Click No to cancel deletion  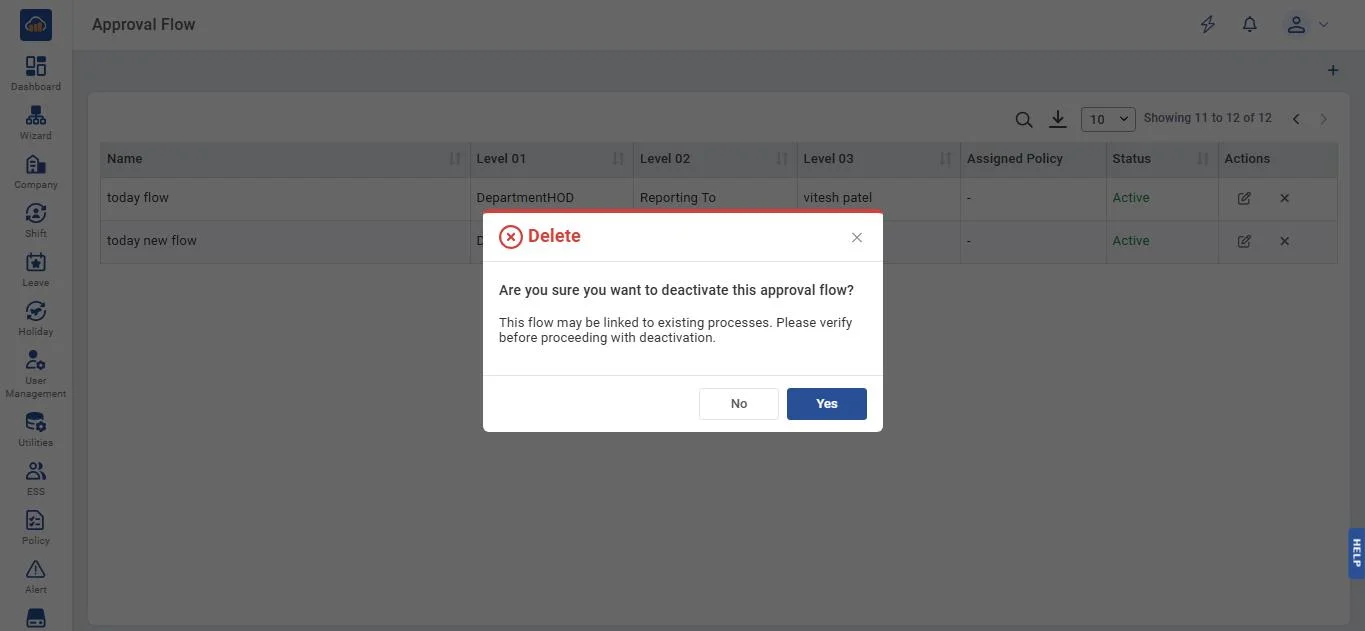click(738, 404)
